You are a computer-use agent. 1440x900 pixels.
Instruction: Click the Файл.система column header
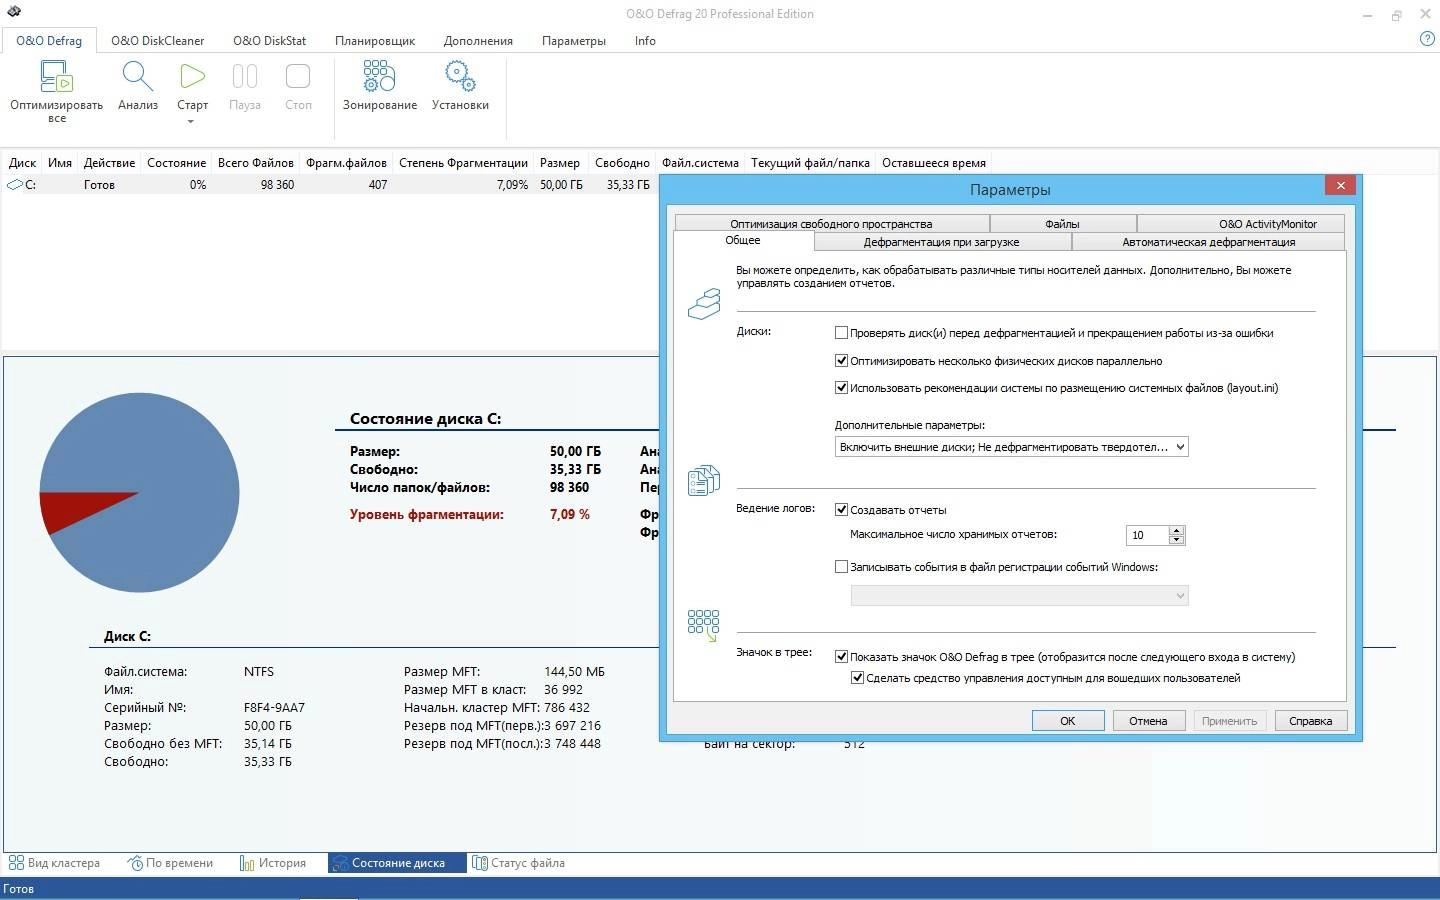[700, 163]
